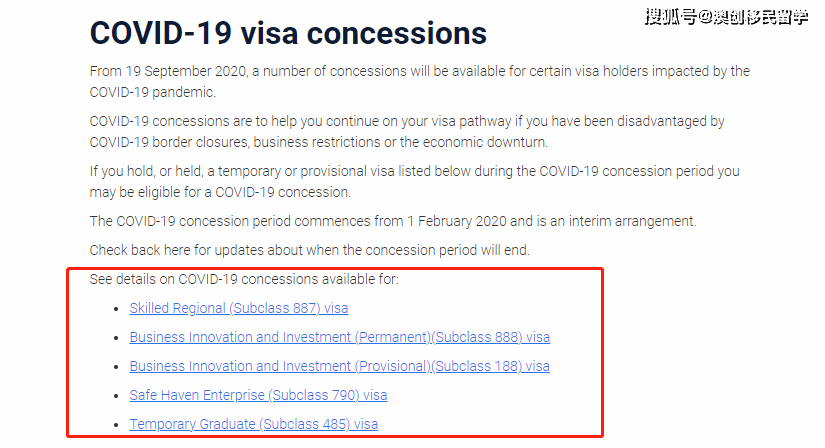Image resolution: width=825 pixels, height=448 pixels.
Task: Click the 'See details on COVID-19 concessions' line
Action: click(x=244, y=279)
